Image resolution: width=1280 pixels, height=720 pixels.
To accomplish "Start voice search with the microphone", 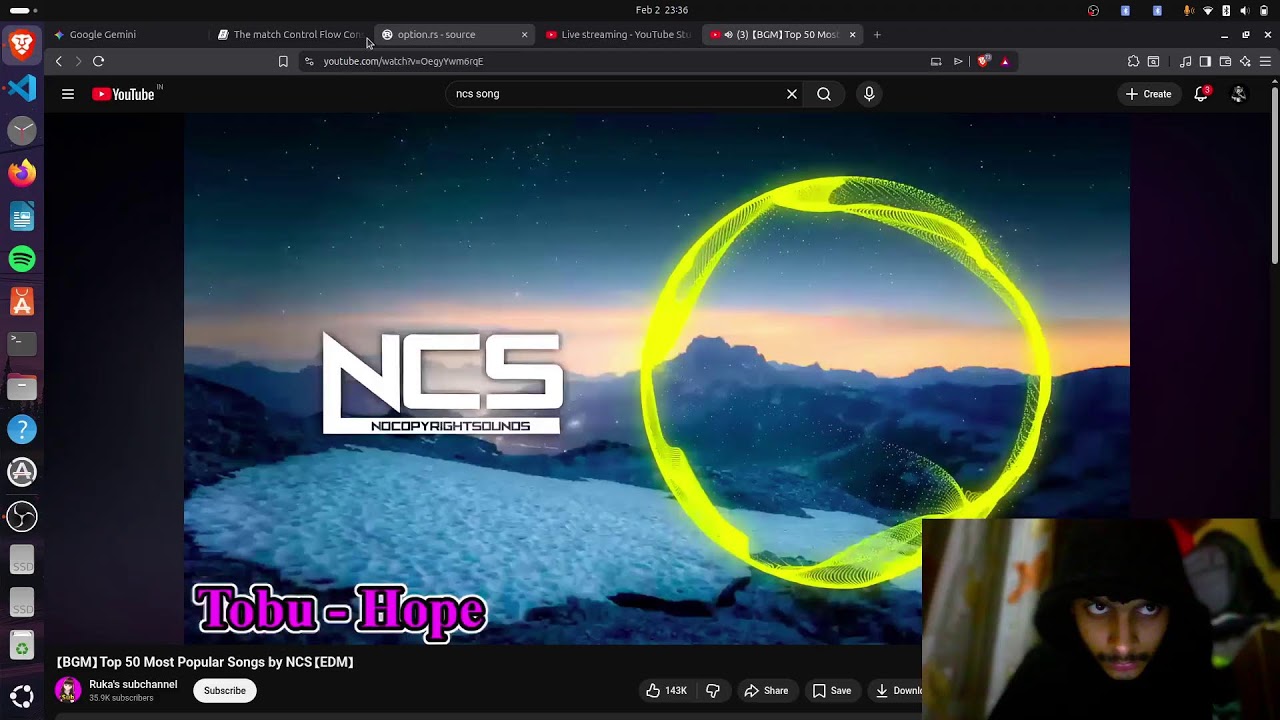I will pyautogui.click(x=869, y=94).
